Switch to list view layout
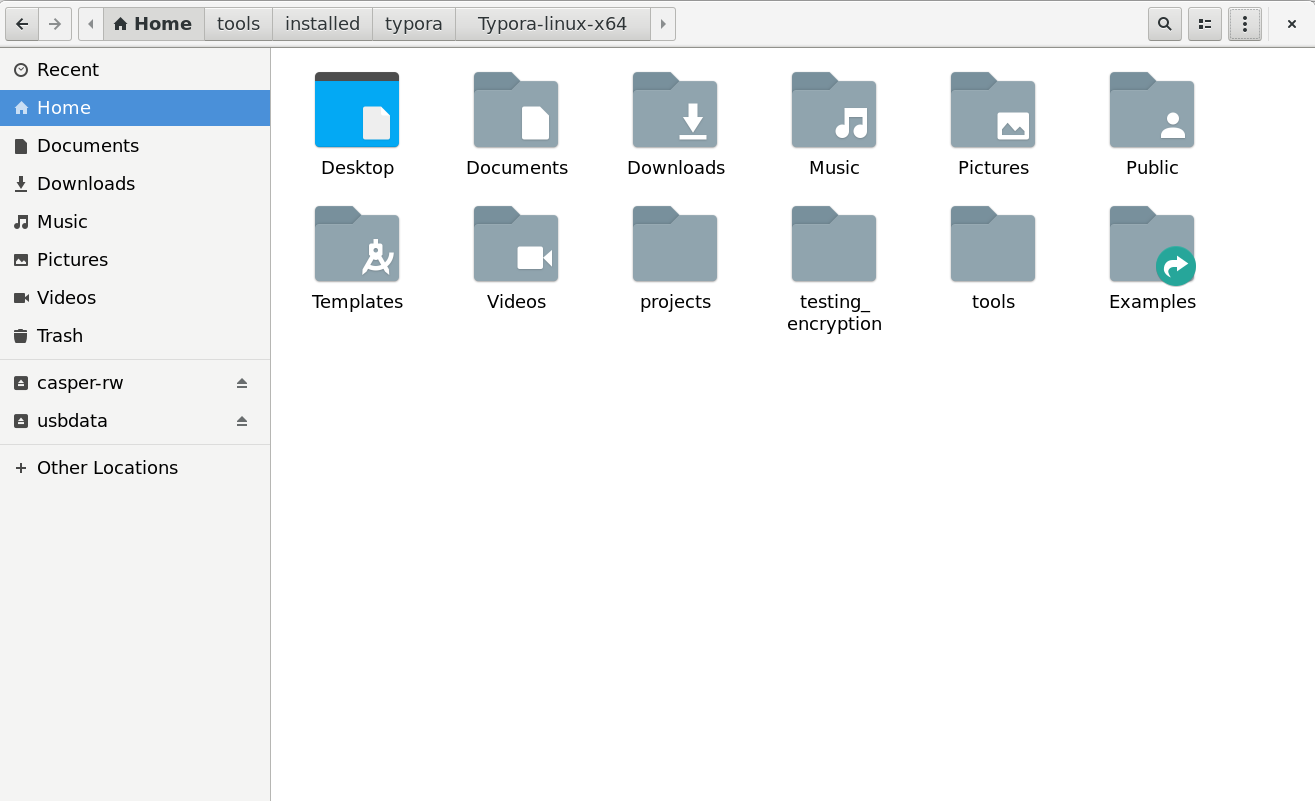1315x801 pixels. 1204,23
